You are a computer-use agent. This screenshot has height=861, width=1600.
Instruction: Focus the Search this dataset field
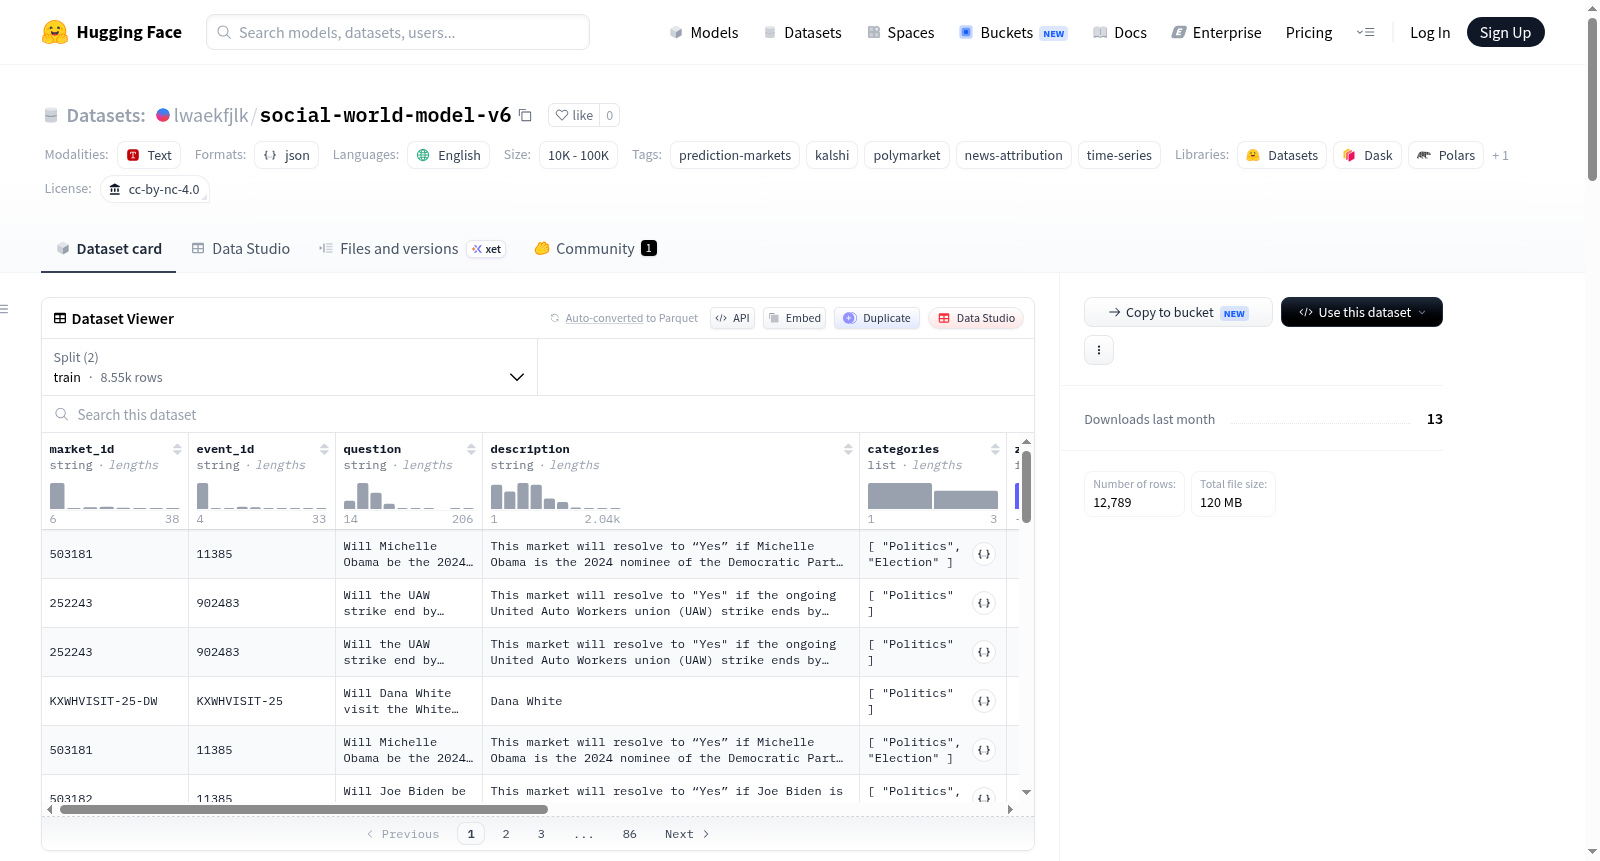538,414
